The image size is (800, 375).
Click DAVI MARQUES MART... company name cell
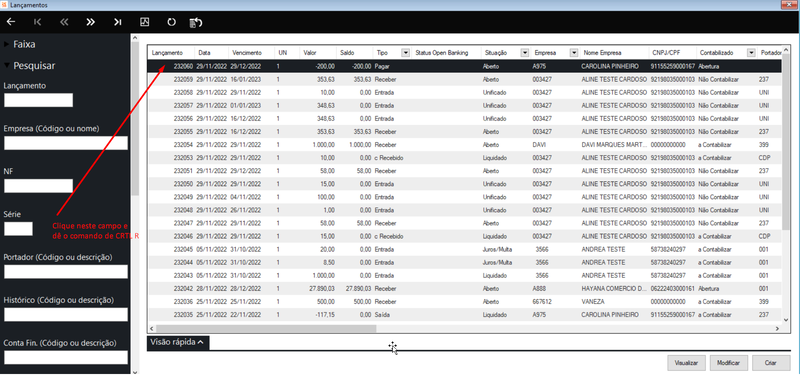click(614, 144)
